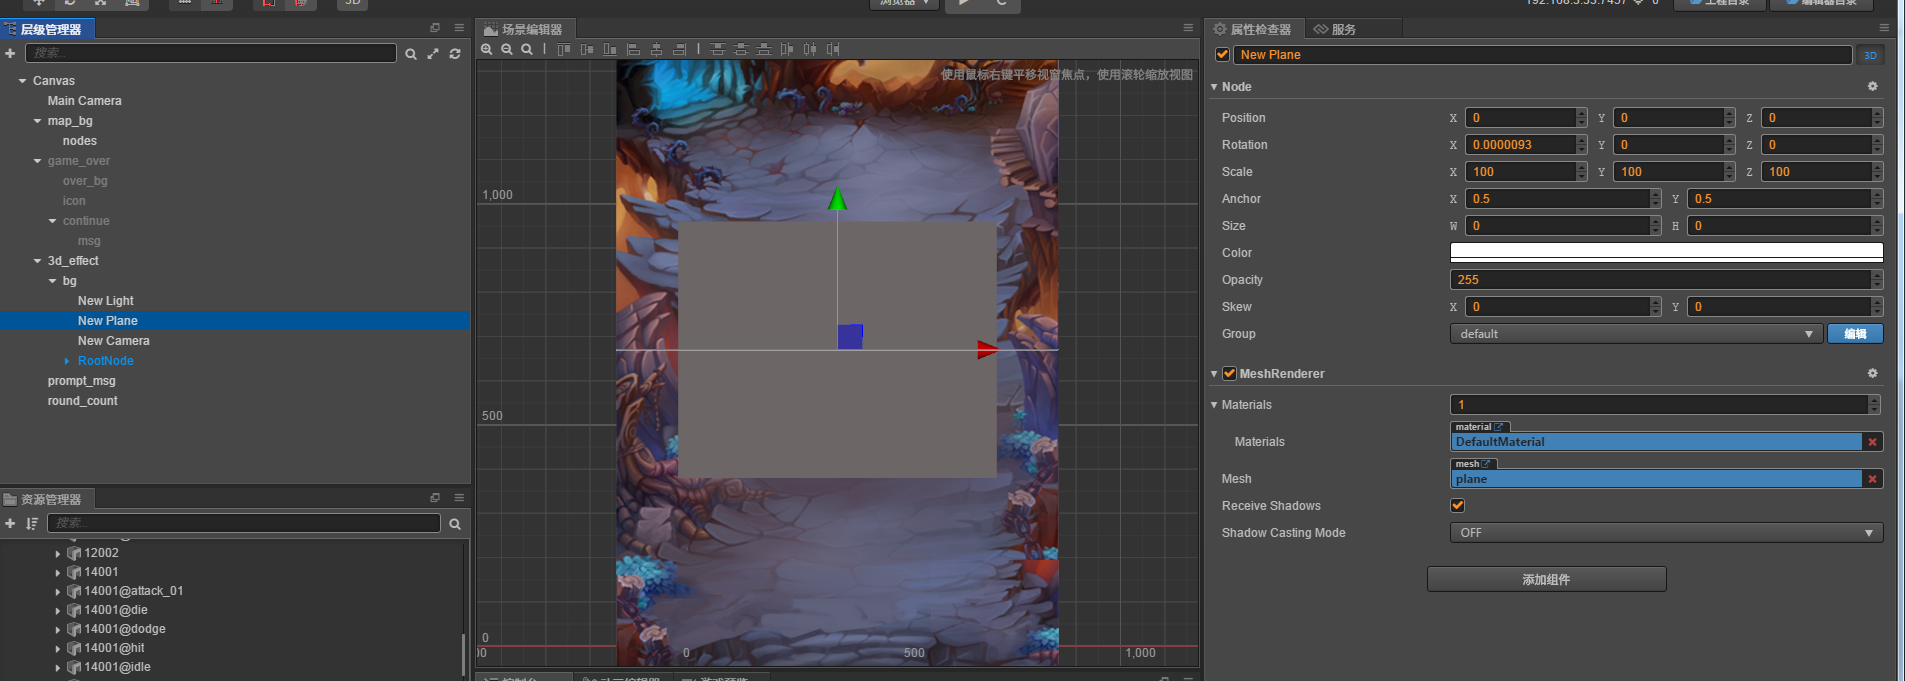
Task: Refresh the hierarchy panel
Action: 455,54
